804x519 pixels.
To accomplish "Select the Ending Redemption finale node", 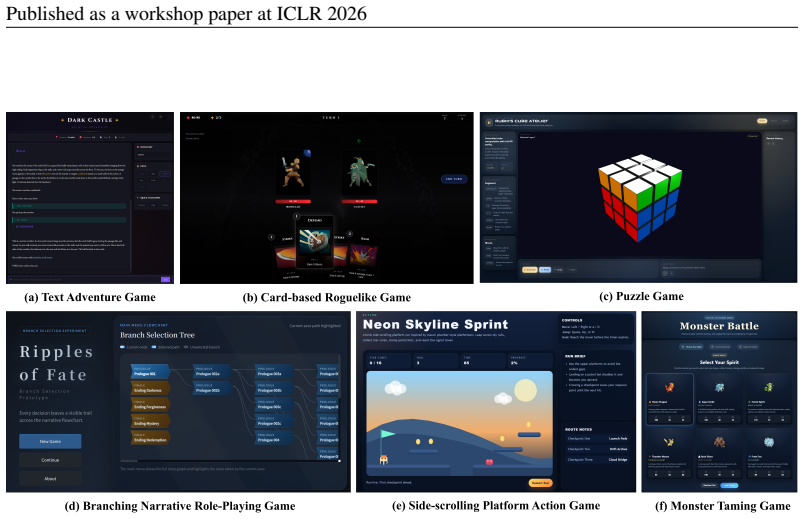I will pyautogui.click(x=151, y=438).
